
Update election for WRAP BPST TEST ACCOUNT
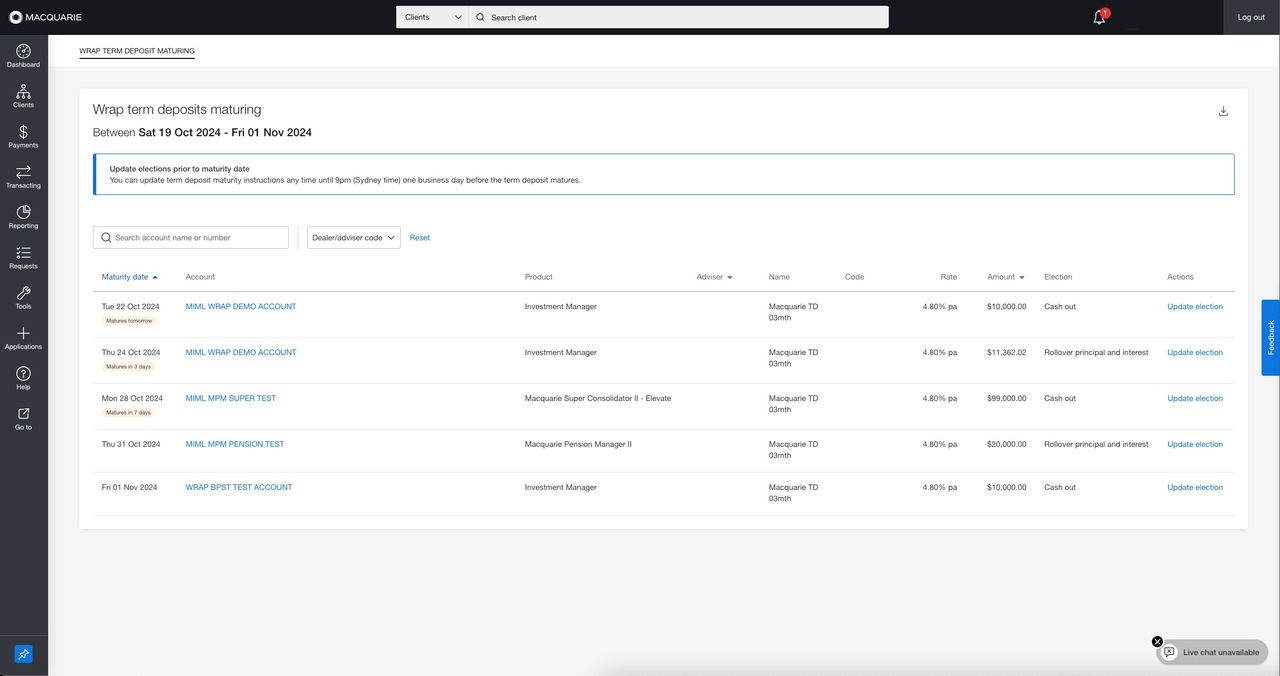point(1195,488)
